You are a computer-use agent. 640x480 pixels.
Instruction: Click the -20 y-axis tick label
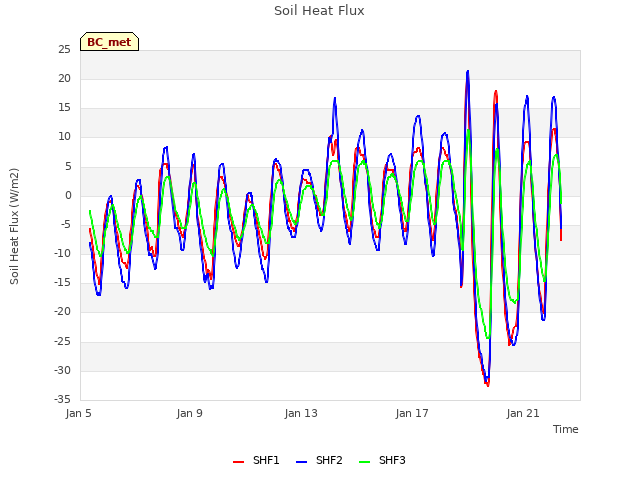pyautogui.click(x=62, y=311)
